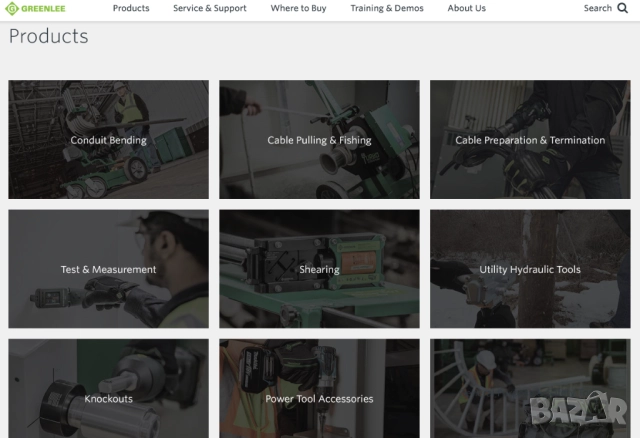The image size is (640, 438).
Task: Open Training & Demos menu
Action: [387, 8]
